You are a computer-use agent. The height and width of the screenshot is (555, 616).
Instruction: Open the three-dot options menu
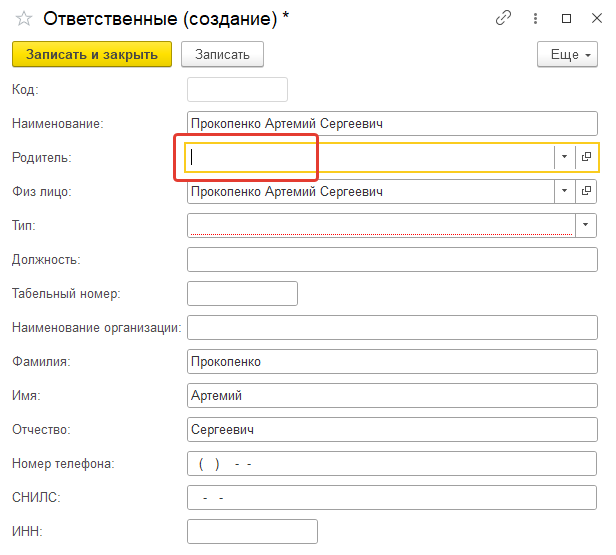pos(535,18)
